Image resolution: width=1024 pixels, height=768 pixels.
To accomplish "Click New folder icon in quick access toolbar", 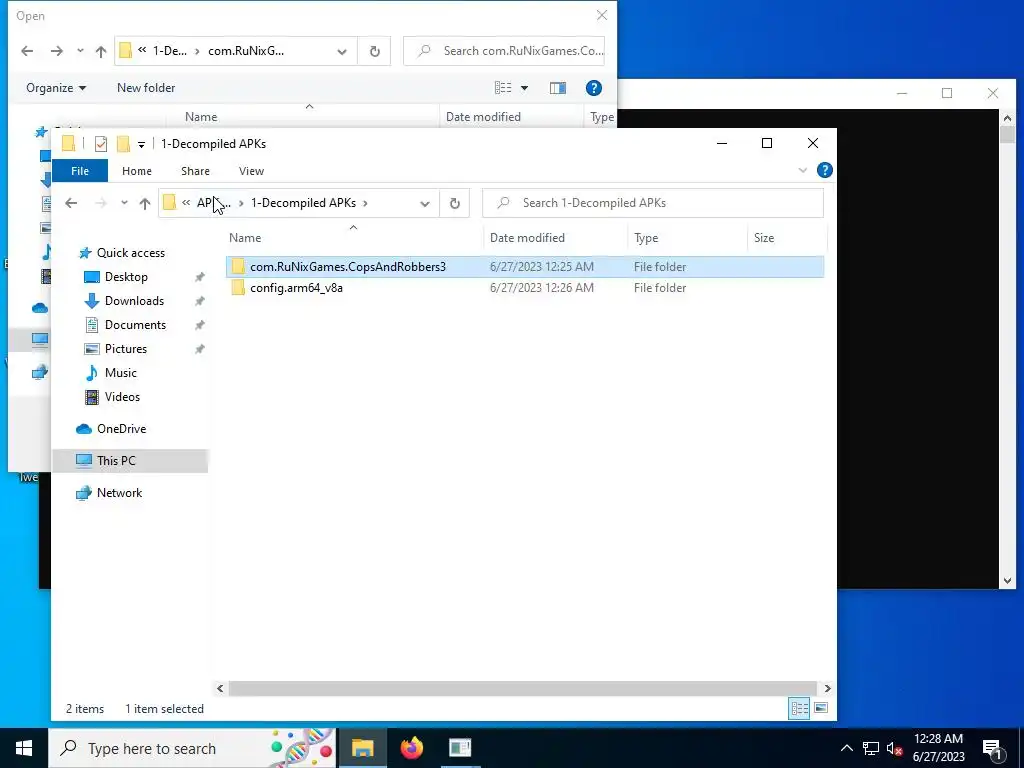I will [x=123, y=144].
